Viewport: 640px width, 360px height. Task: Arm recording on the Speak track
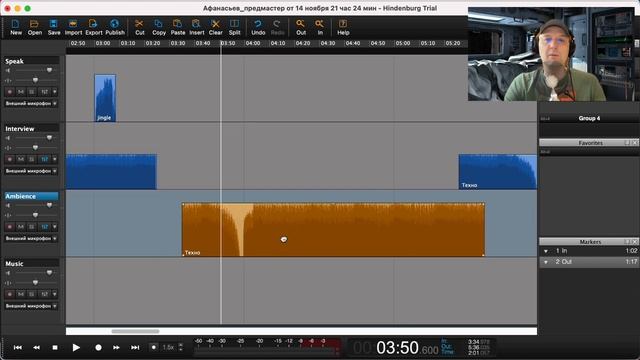click(x=10, y=92)
